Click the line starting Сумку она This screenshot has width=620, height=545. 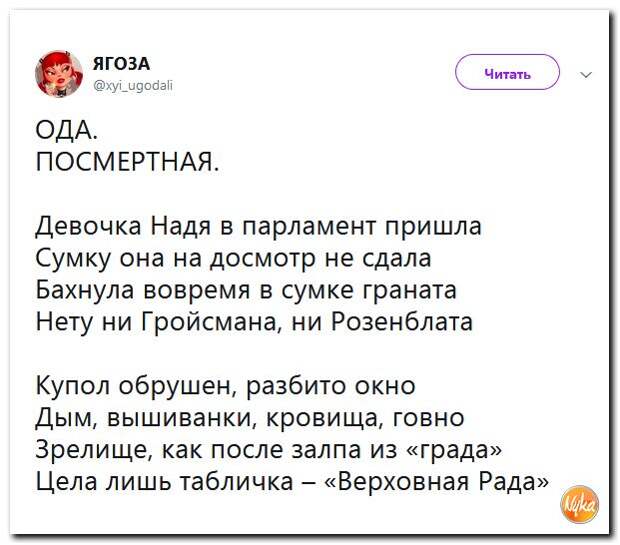pos(233,259)
